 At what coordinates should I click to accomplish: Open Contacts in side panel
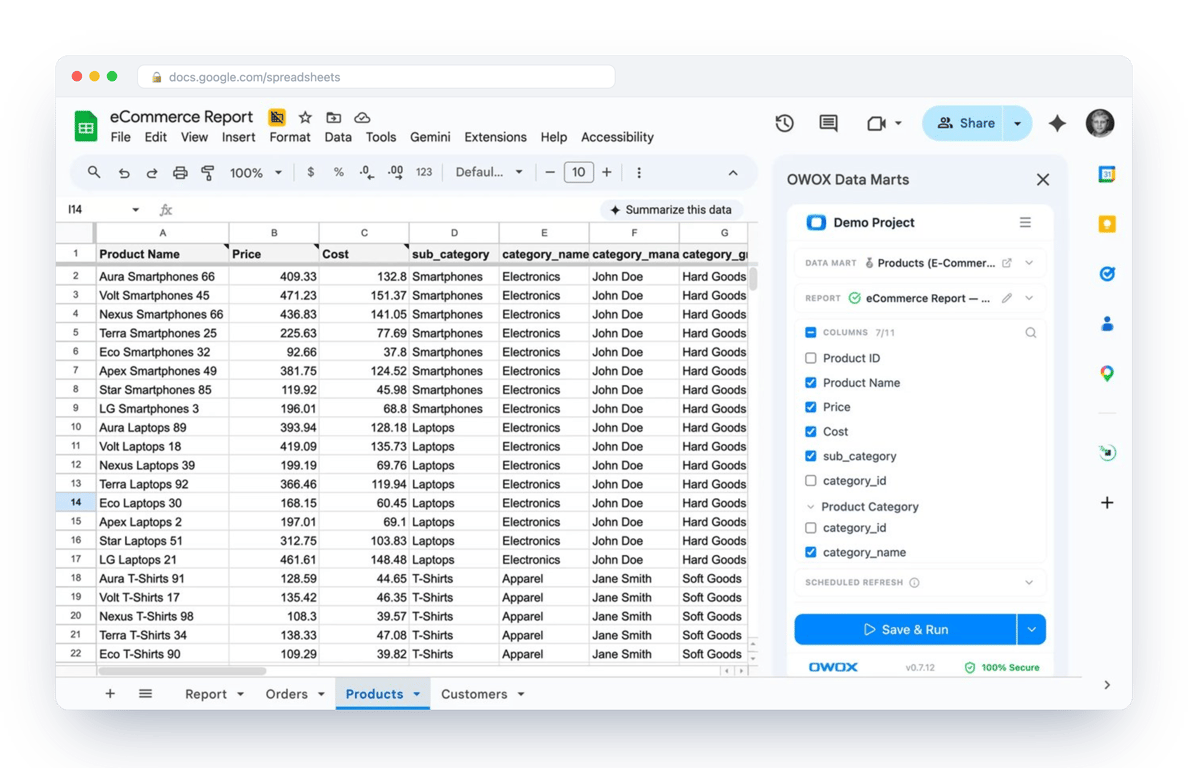[x=1107, y=323]
